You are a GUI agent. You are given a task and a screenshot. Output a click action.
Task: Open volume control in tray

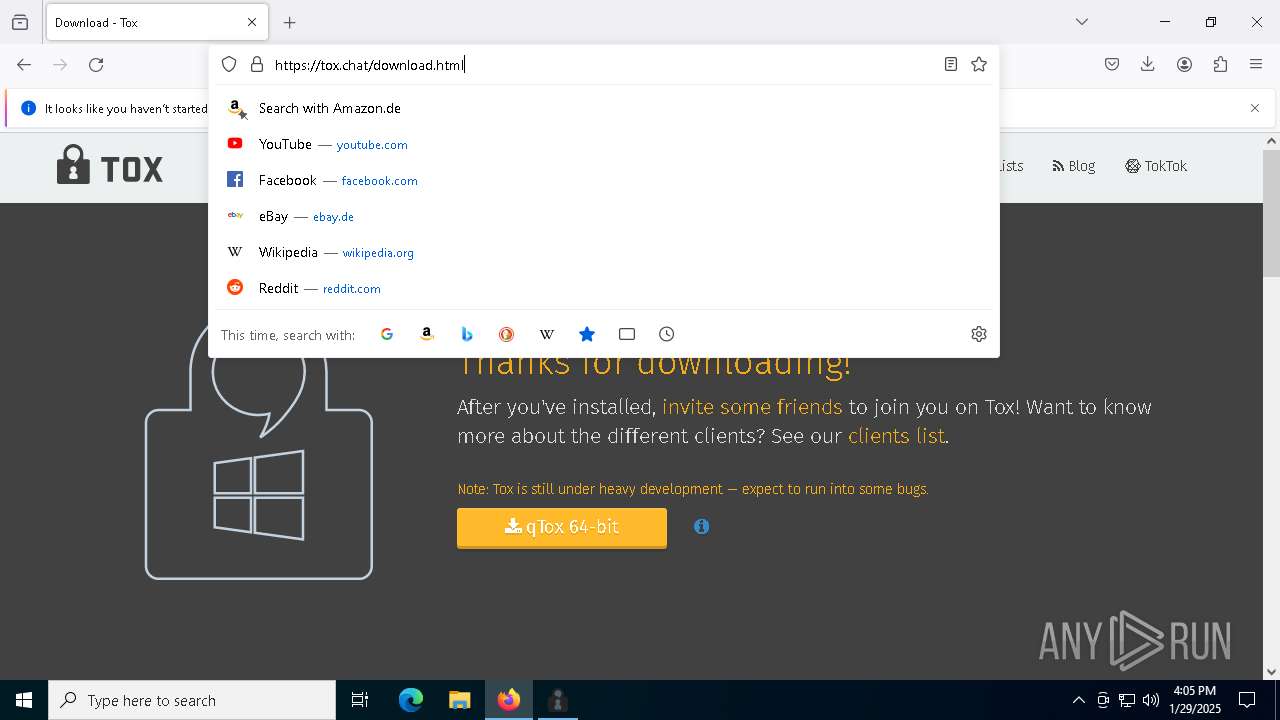click(x=1151, y=700)
